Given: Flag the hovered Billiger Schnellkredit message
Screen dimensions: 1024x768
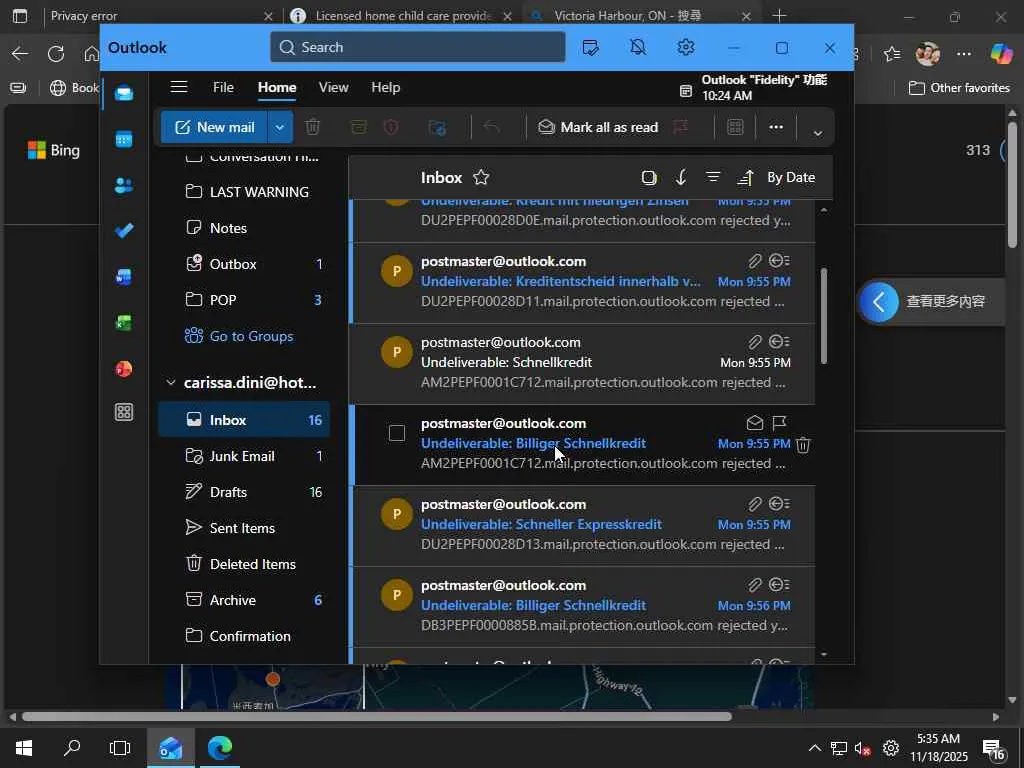Looking at the screenshot, I should (779, 423).
